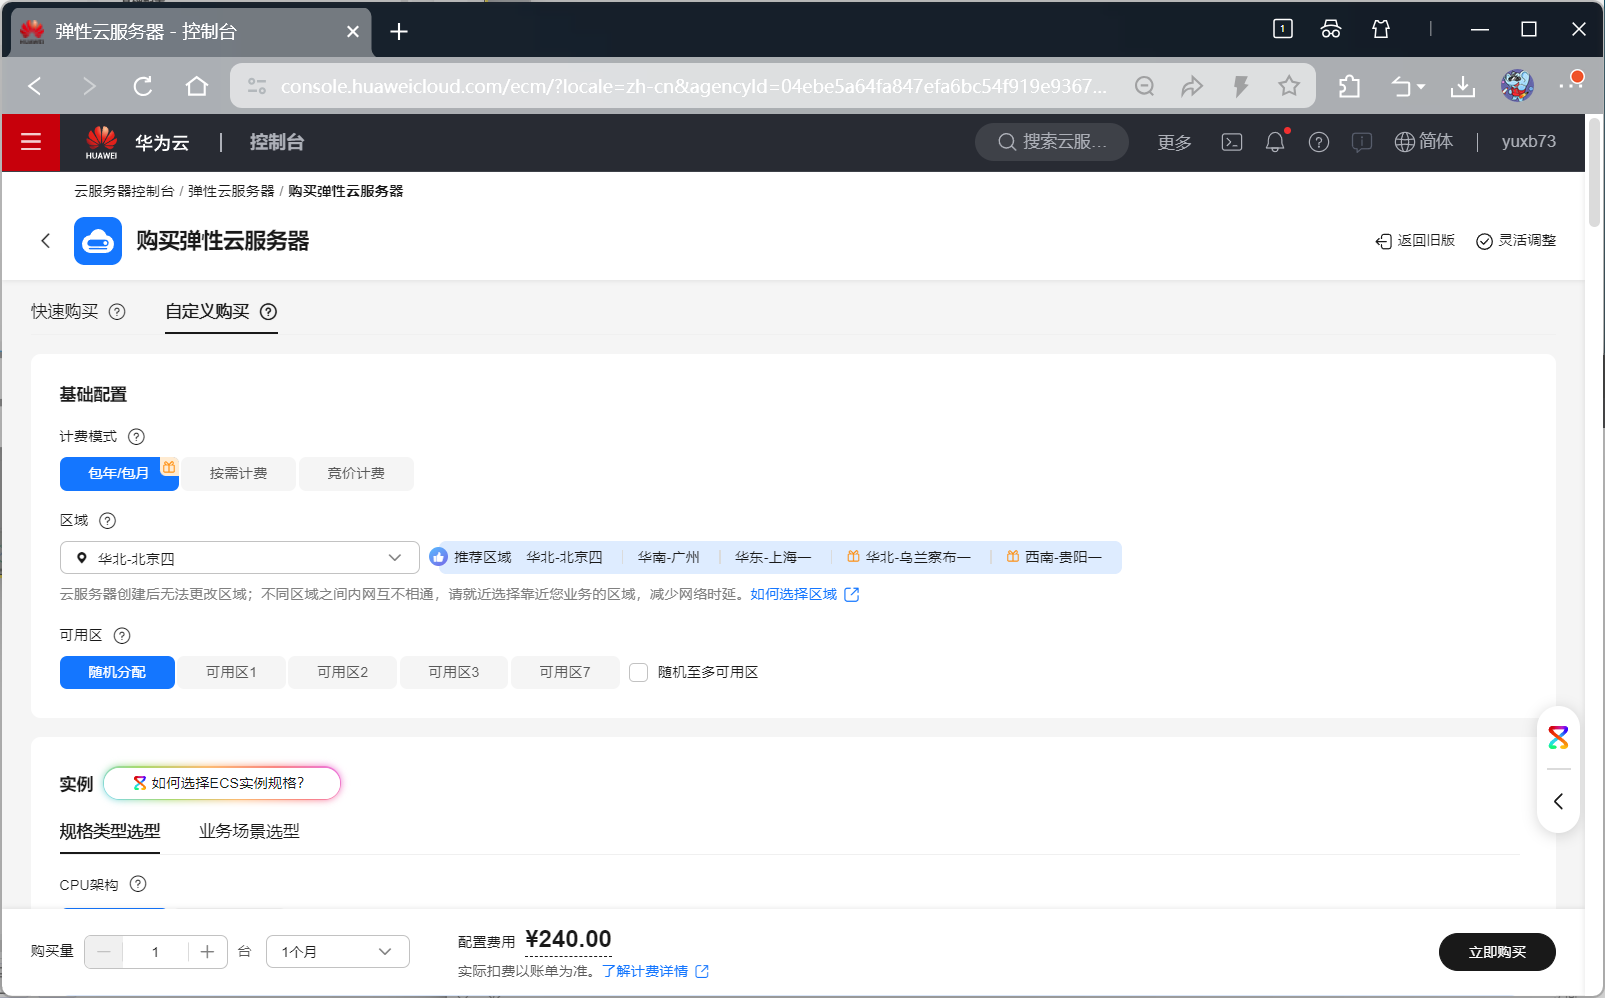Open help question mark in header

point(1319,142)
